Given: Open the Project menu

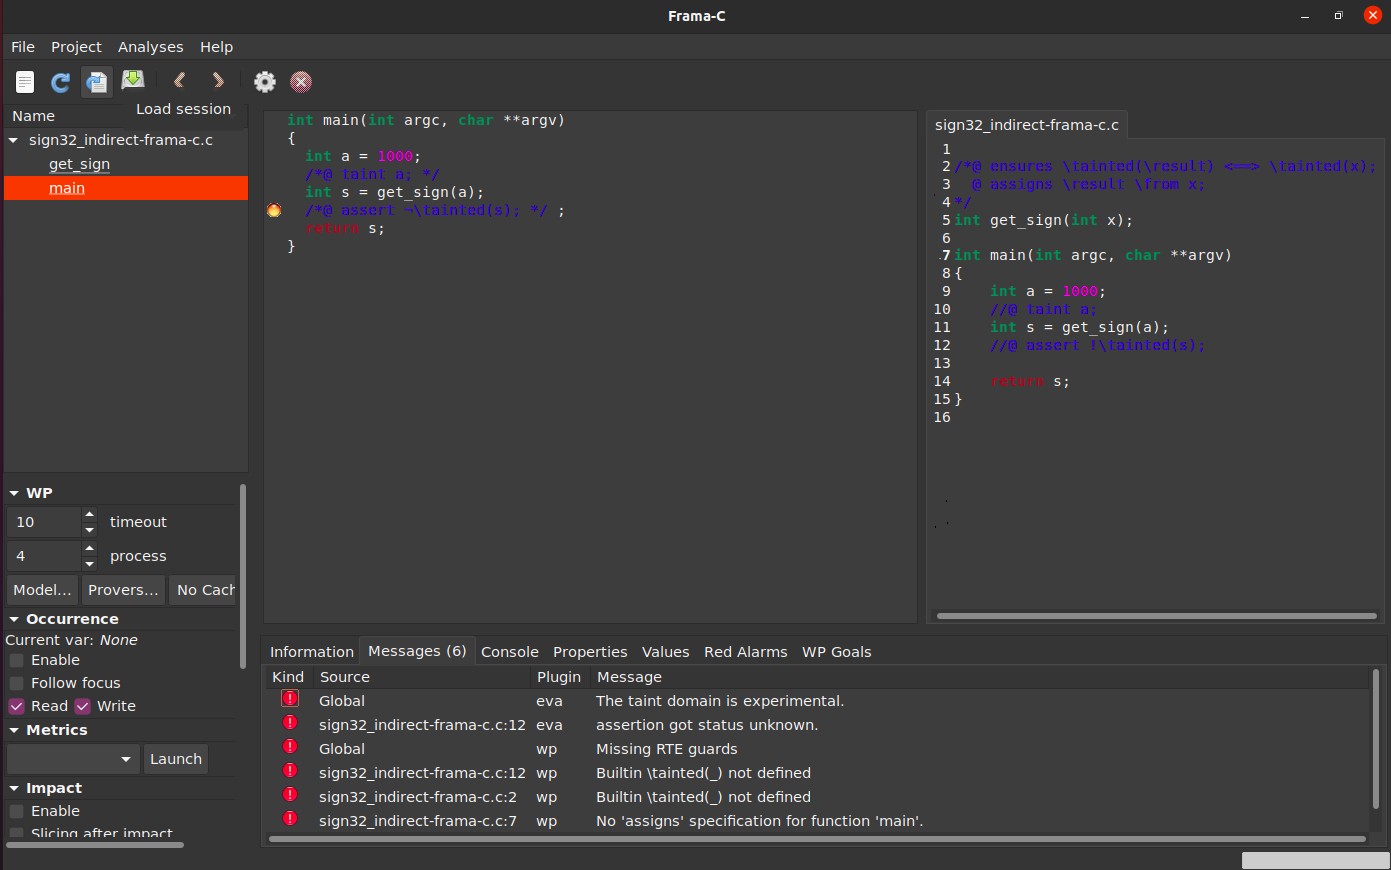Looking at the screenshot, I should coord(76,47).
